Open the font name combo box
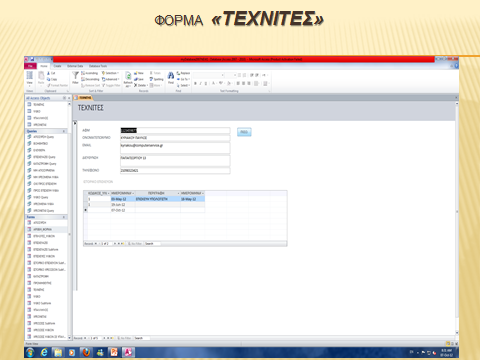The width and height of the screenshot is (480, 360). pyautogui.click(x=208, y=75)
